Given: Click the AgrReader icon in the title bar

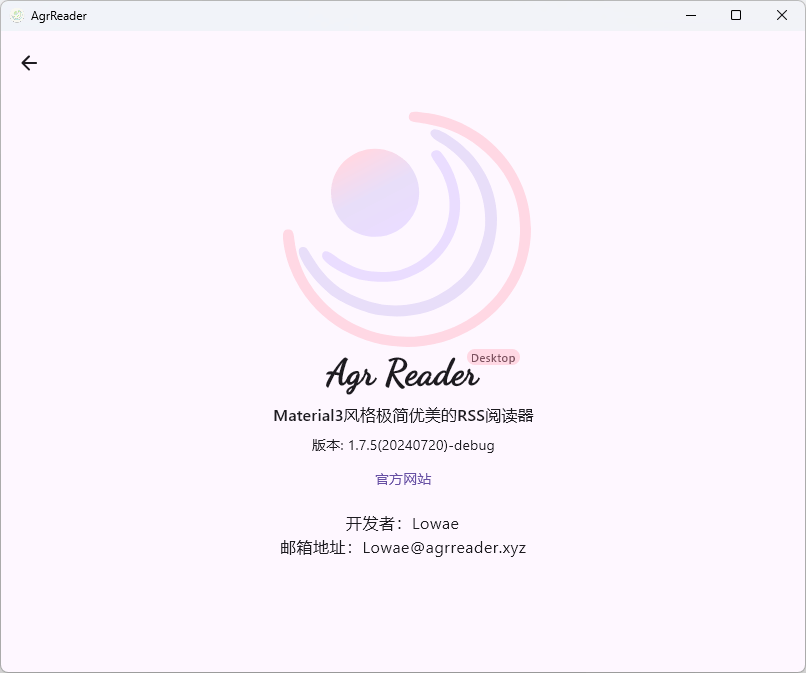Looking at the screenshot, I should click(x=16, y=15).
